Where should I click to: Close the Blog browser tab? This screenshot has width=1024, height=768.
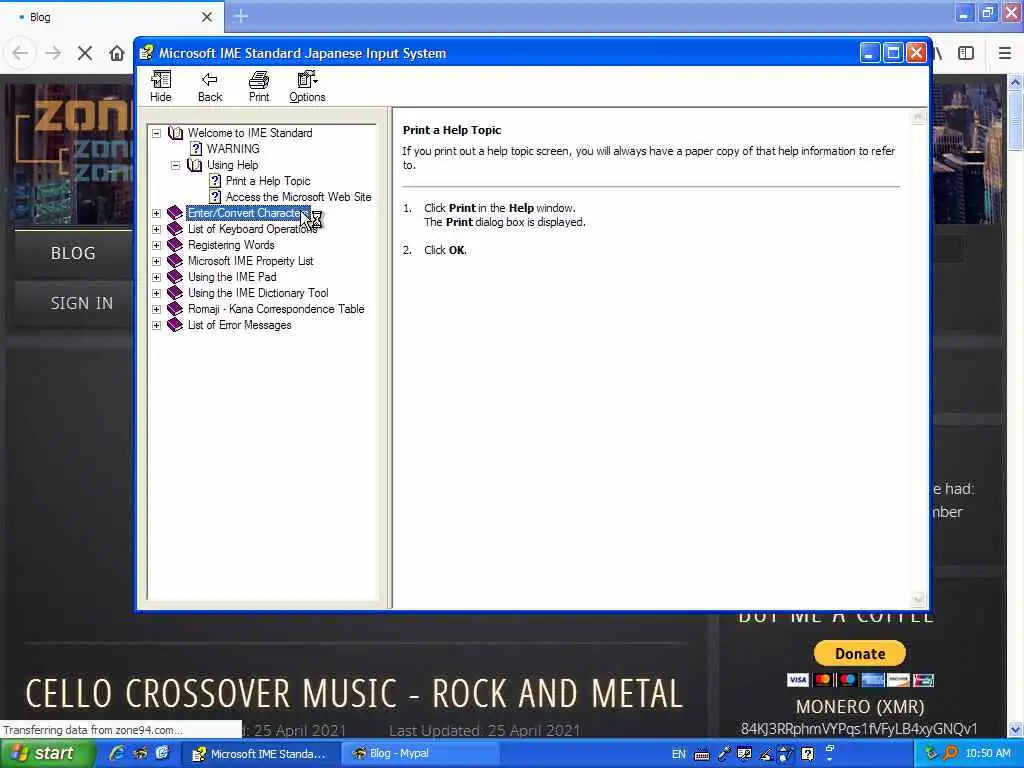(206, 17)
